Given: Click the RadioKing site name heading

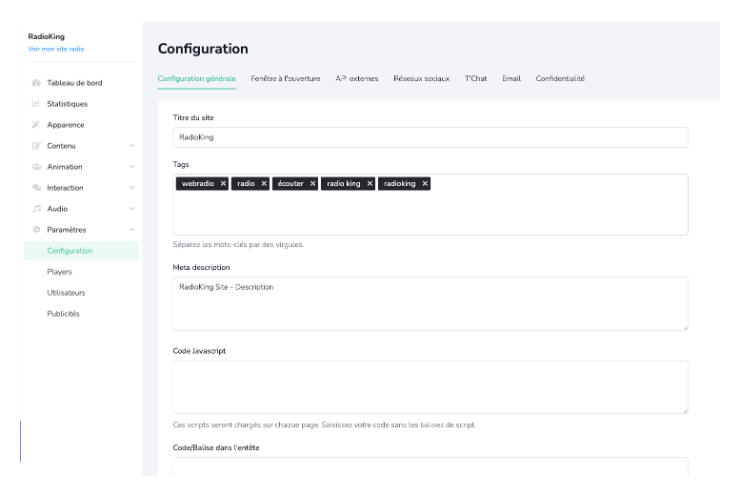Looking at the screenshot, I should pos(46,36).
